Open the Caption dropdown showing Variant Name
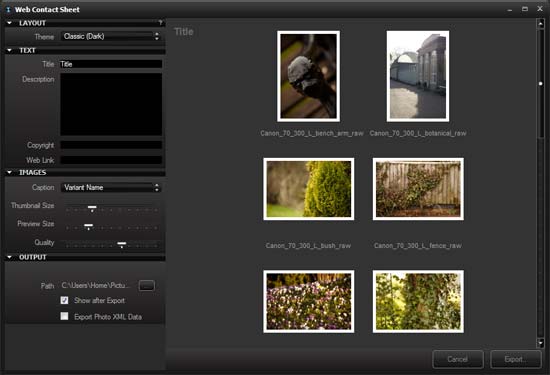 coord(111,188)
